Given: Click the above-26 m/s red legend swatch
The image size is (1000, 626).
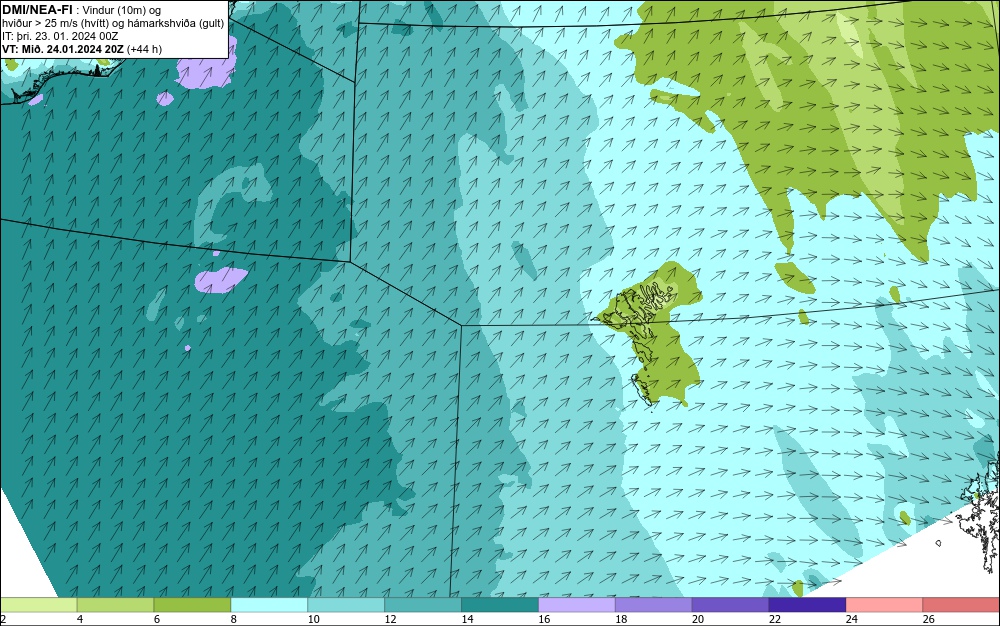Looking at the screenshot, I should tap(961, 604).
